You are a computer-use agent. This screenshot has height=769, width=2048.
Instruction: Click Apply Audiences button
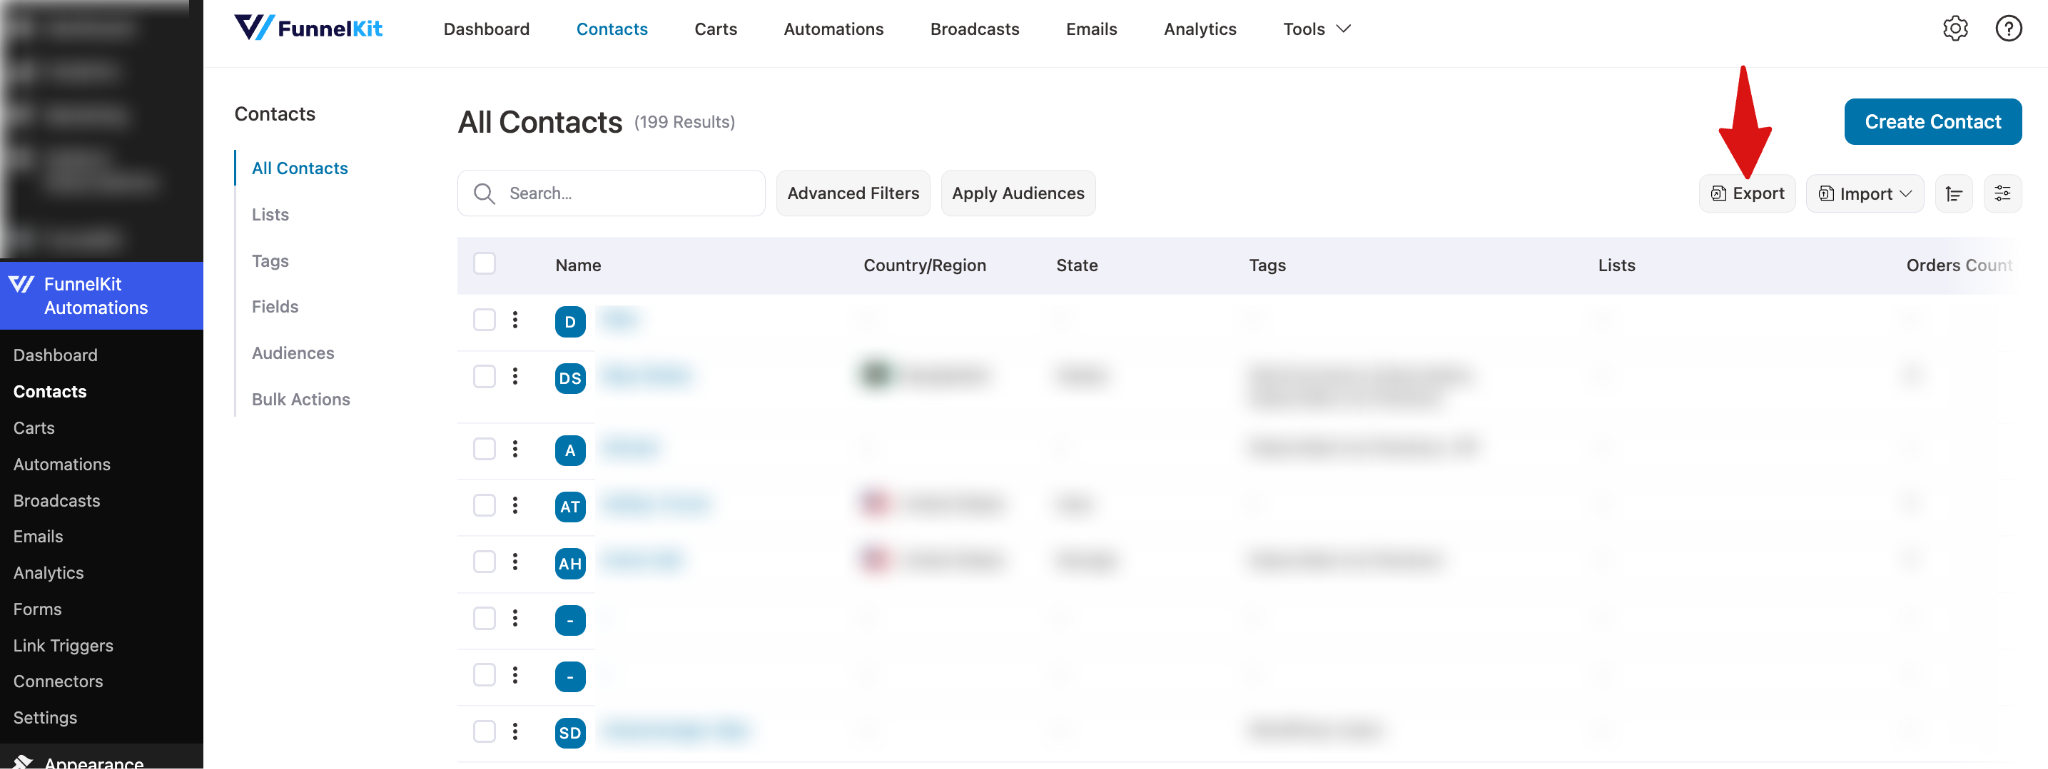(x=1018, y=193)
